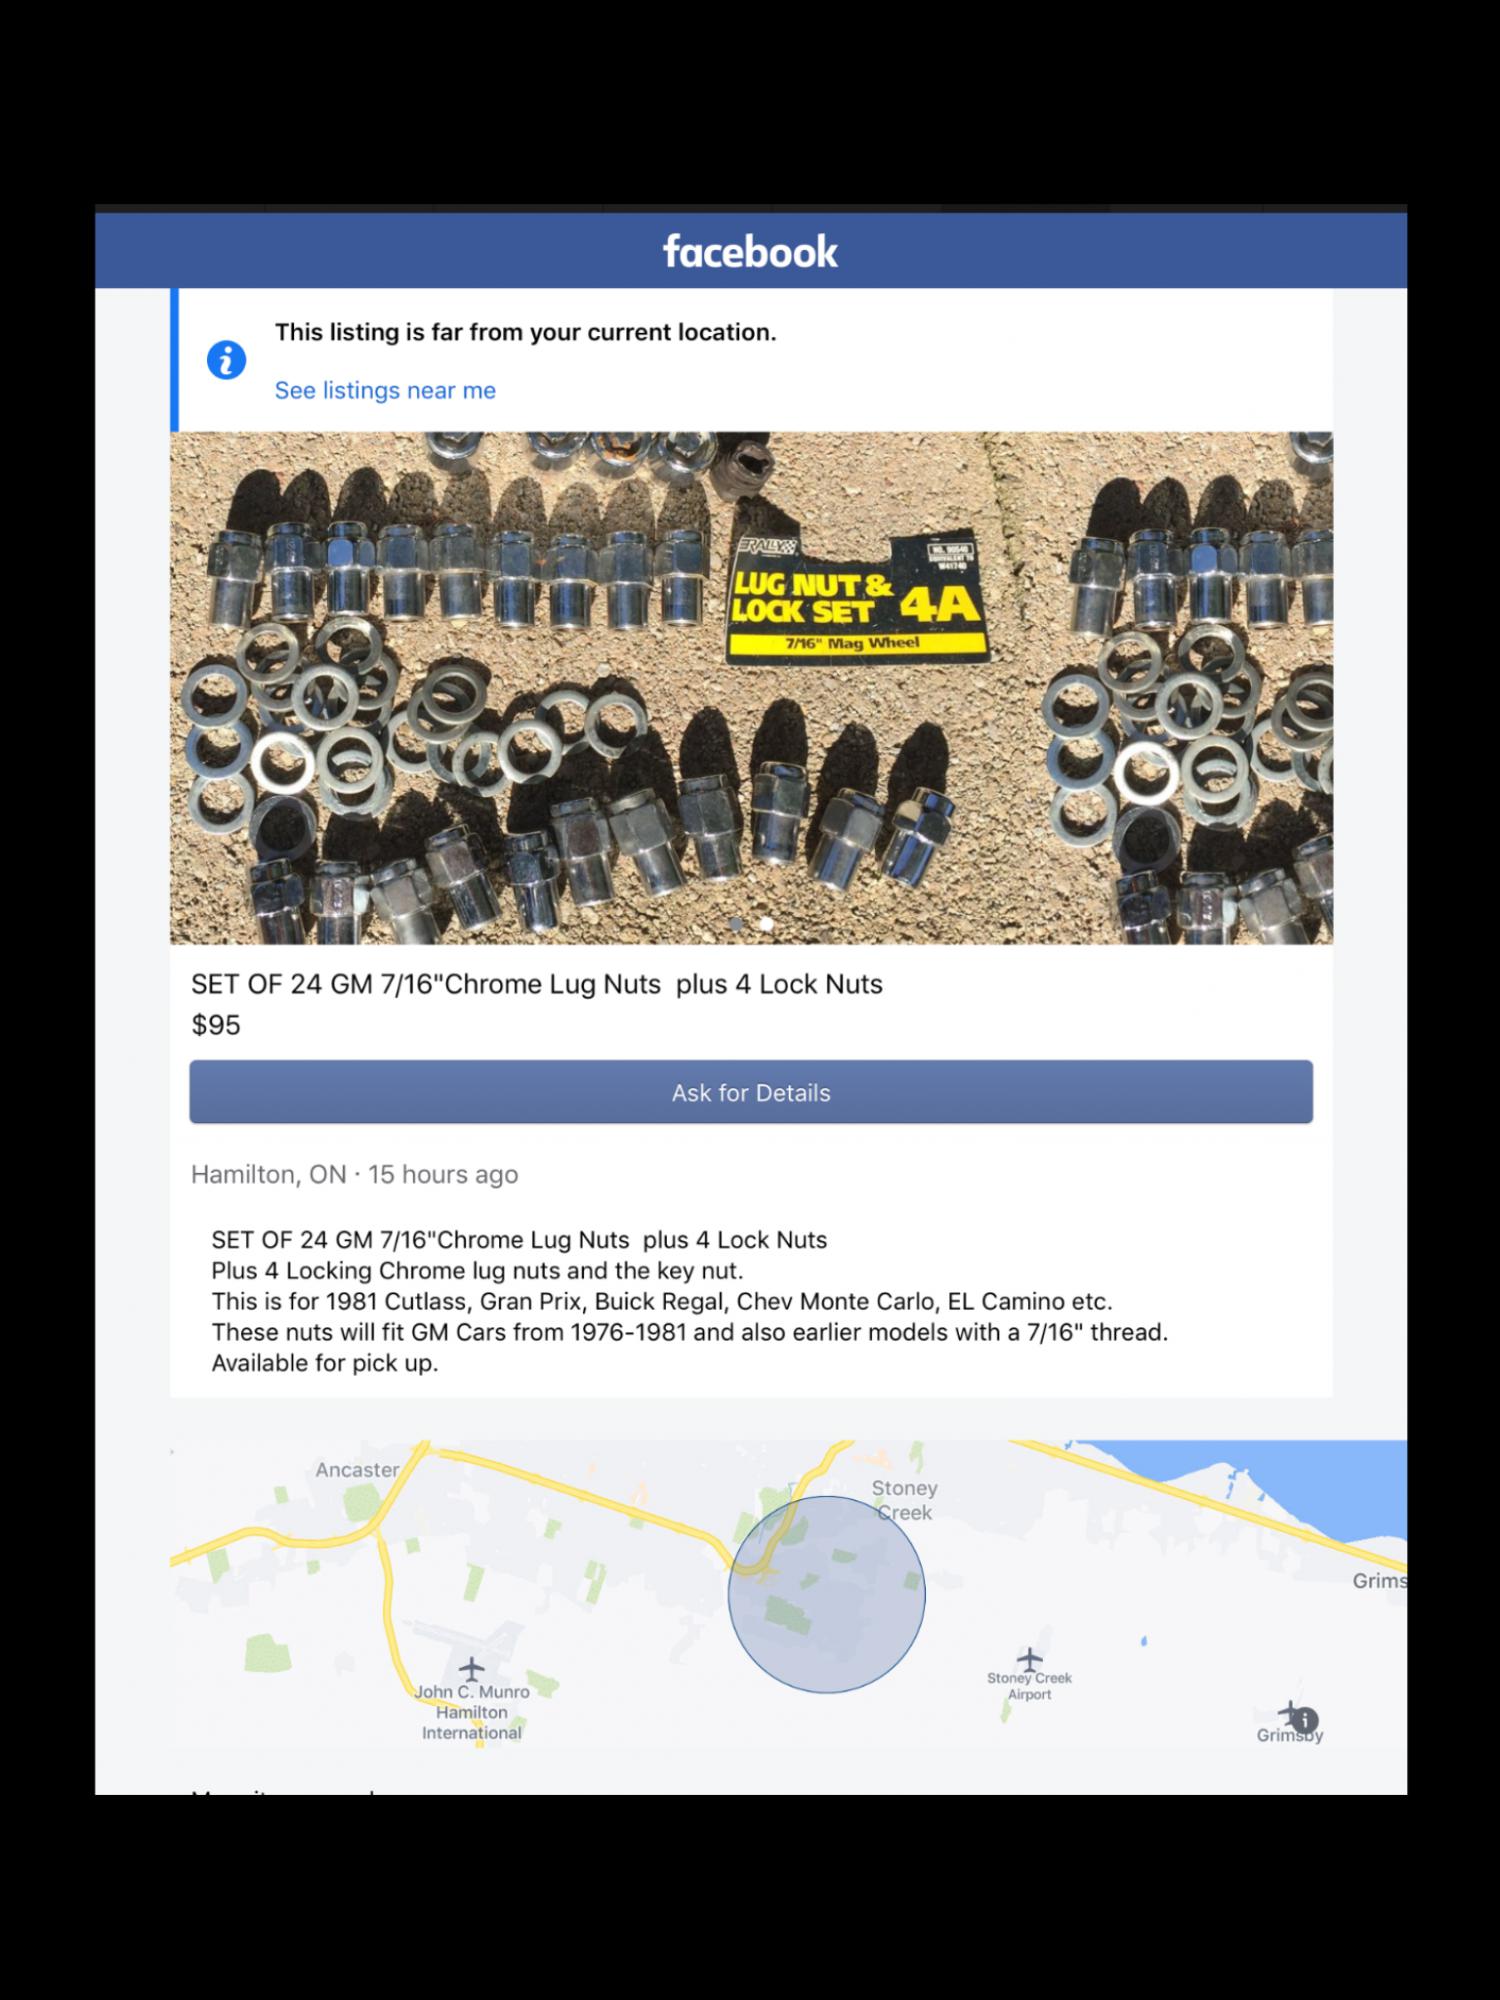Click the blue info icon in location notice

pos(226,360)
